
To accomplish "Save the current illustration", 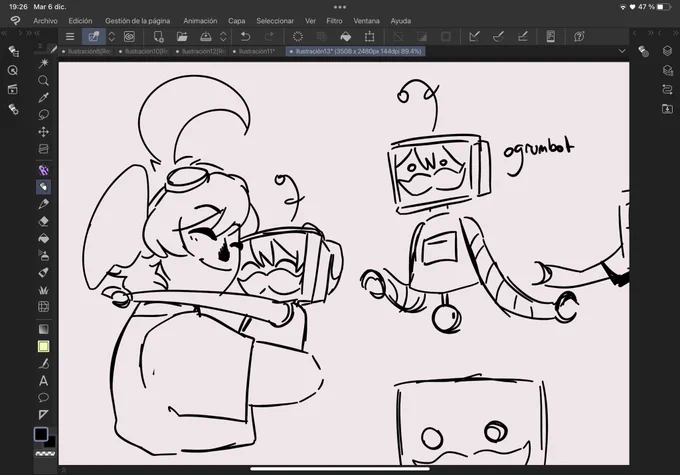I will click(x=206, y=37).
